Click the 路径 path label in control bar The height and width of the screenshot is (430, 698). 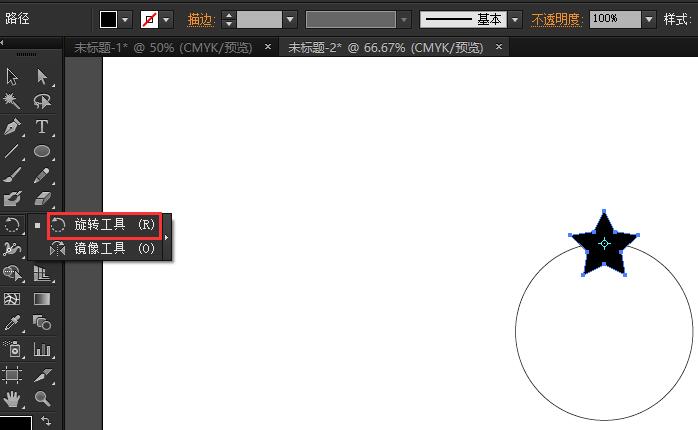17,18
